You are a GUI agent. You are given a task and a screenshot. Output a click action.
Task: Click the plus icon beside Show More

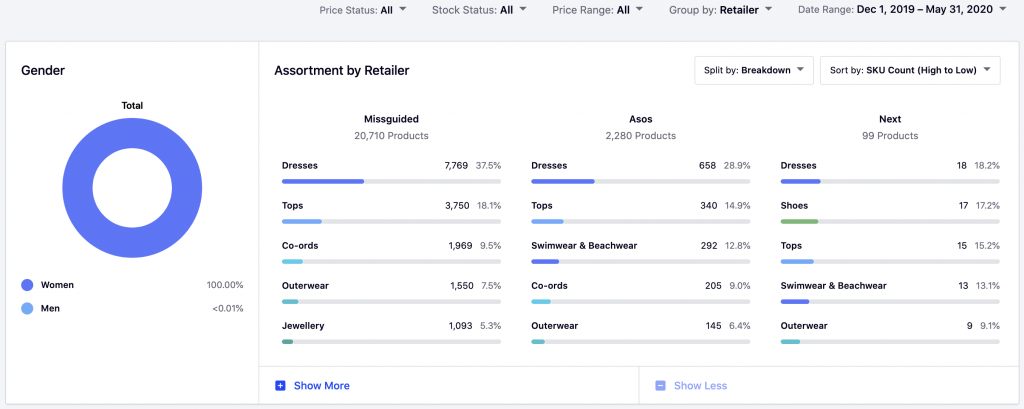pos(280,386)
